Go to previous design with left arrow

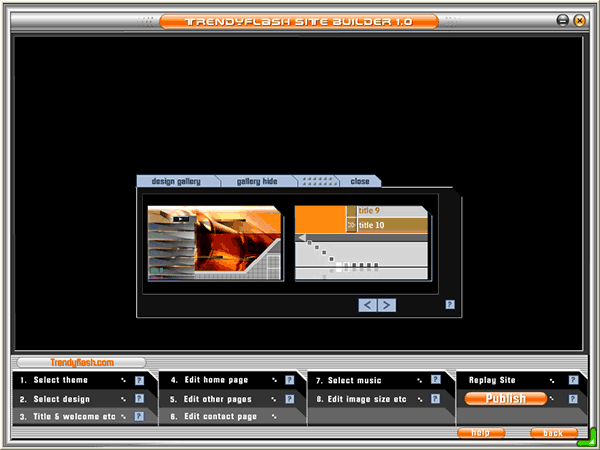(x=367, y=305)
